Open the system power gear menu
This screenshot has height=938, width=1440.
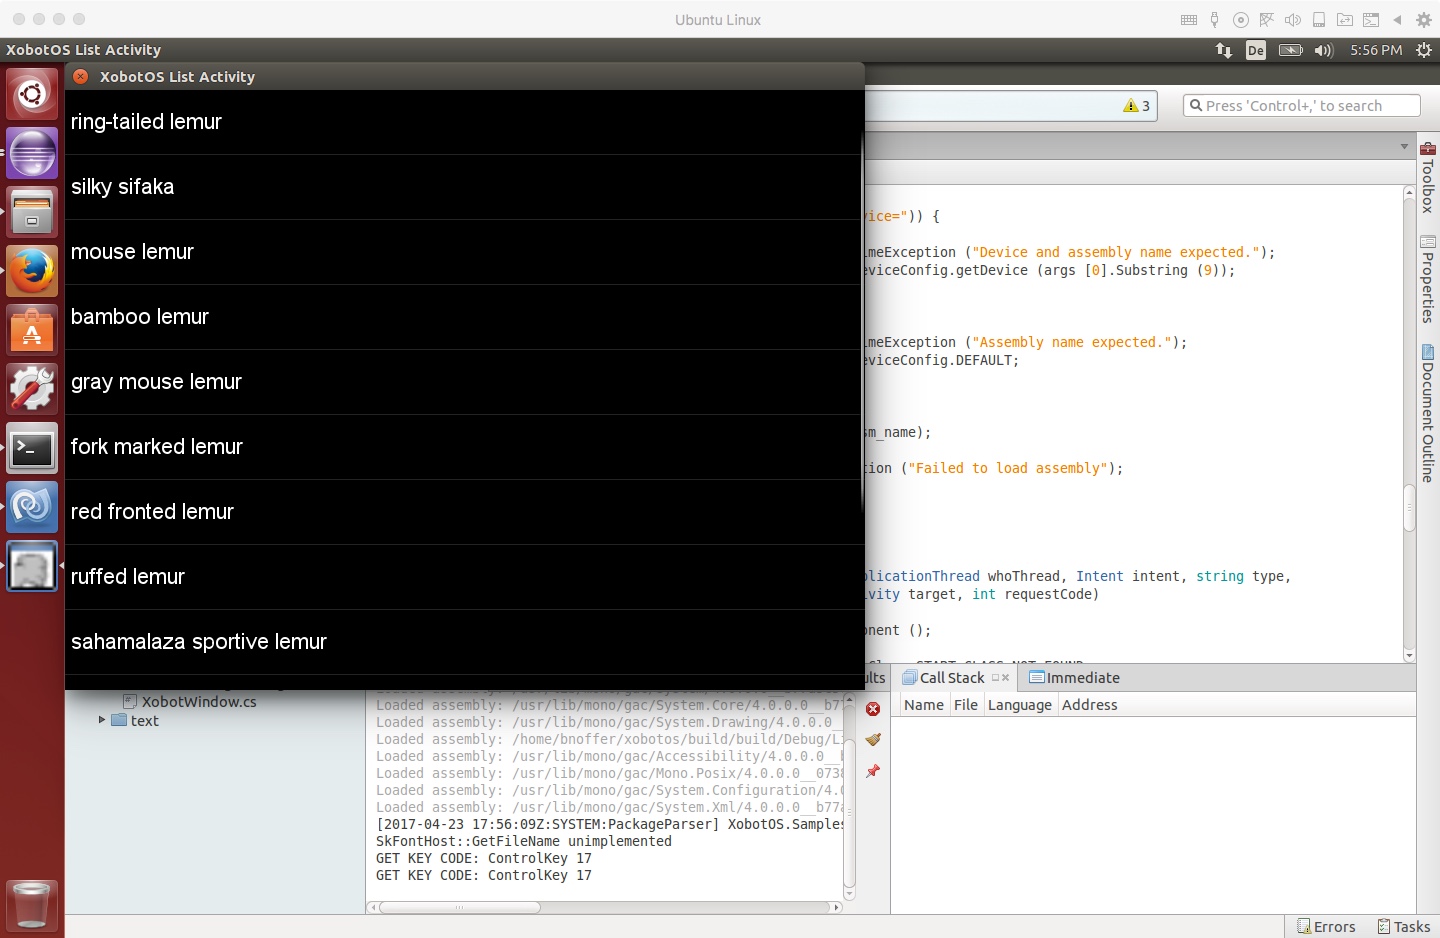coord(1424,50)
